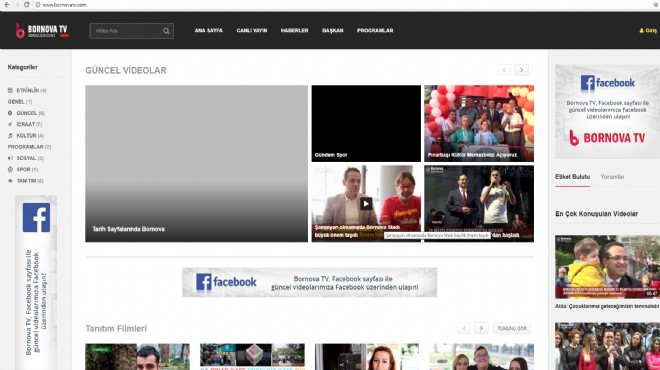
Task: Go to next Güncel Videolar slide
Action: (x=521, y=70)
